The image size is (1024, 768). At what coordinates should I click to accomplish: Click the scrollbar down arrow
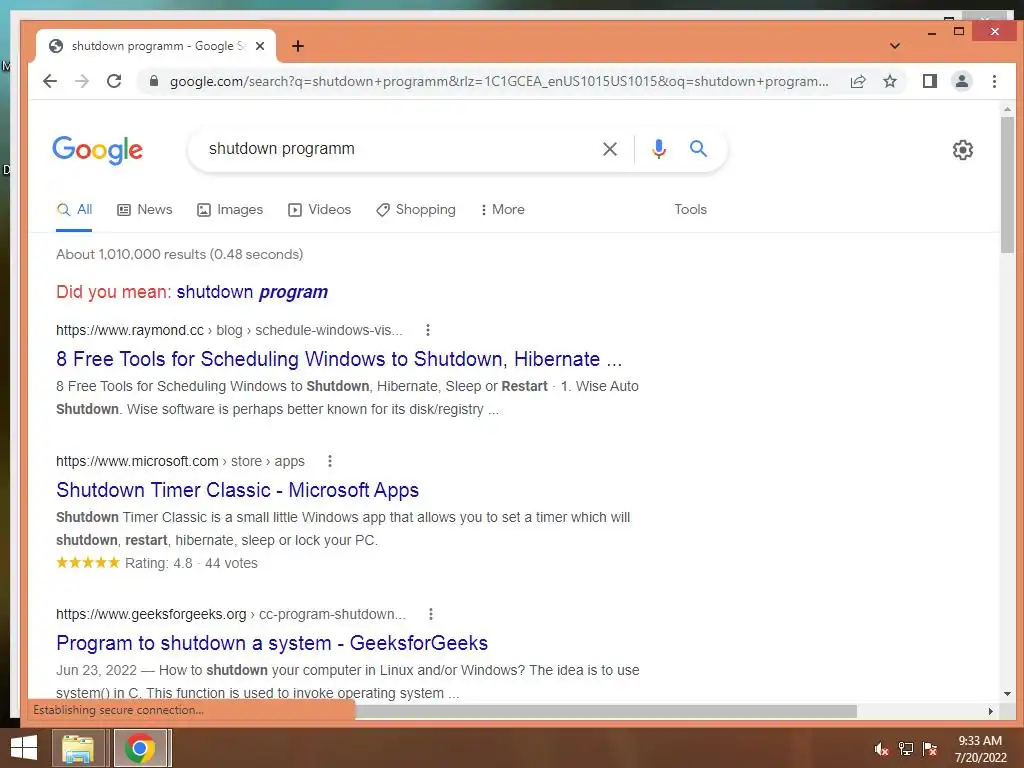[x=1007, y=694]
